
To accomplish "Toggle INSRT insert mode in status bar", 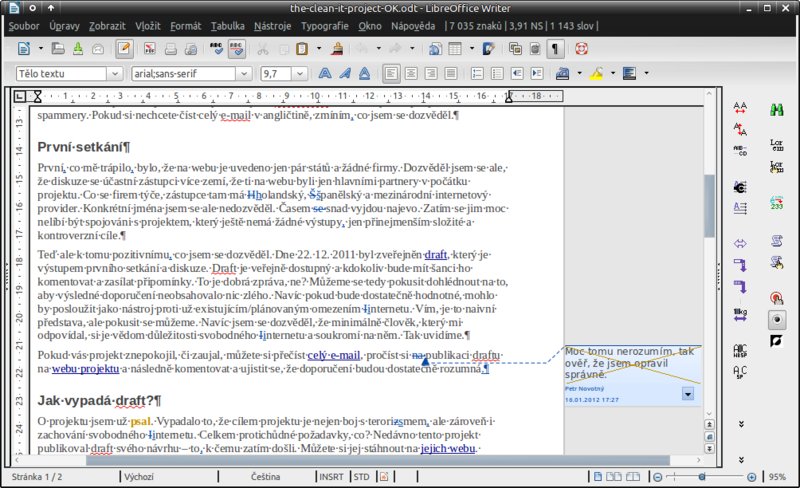I will pos(331,477).
